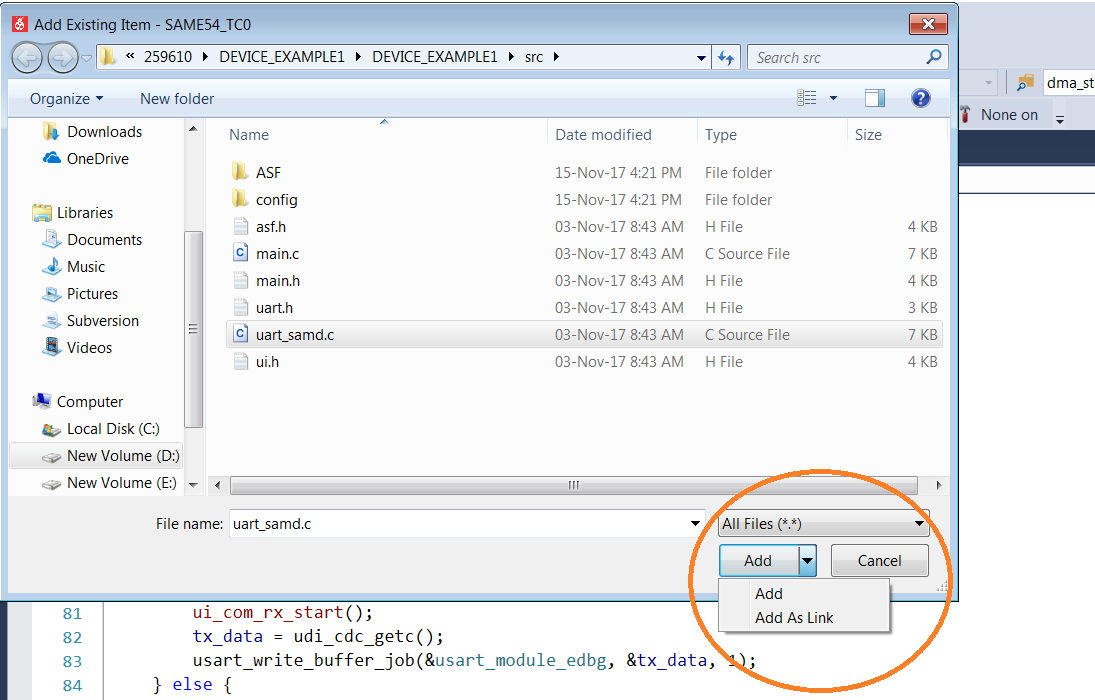Screen dimensions: 1095x700
Task: Select New Volume (D:)
Action: tap(96, 456)
